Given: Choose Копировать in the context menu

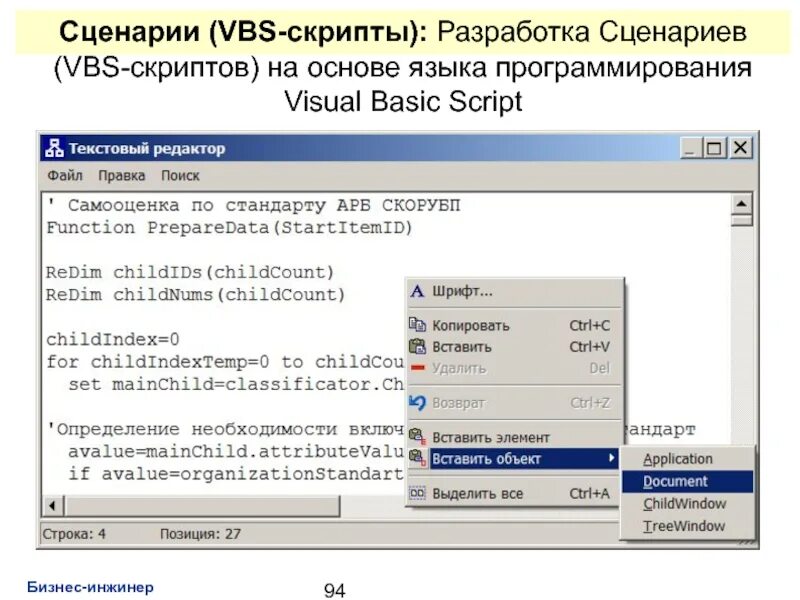Looking at the screenshot, I should pos(515,325).
